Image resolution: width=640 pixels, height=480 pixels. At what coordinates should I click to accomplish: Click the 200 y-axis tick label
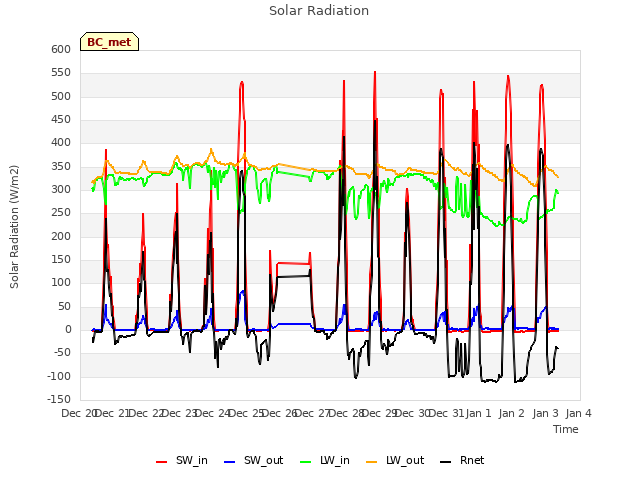tap(61, 236)
